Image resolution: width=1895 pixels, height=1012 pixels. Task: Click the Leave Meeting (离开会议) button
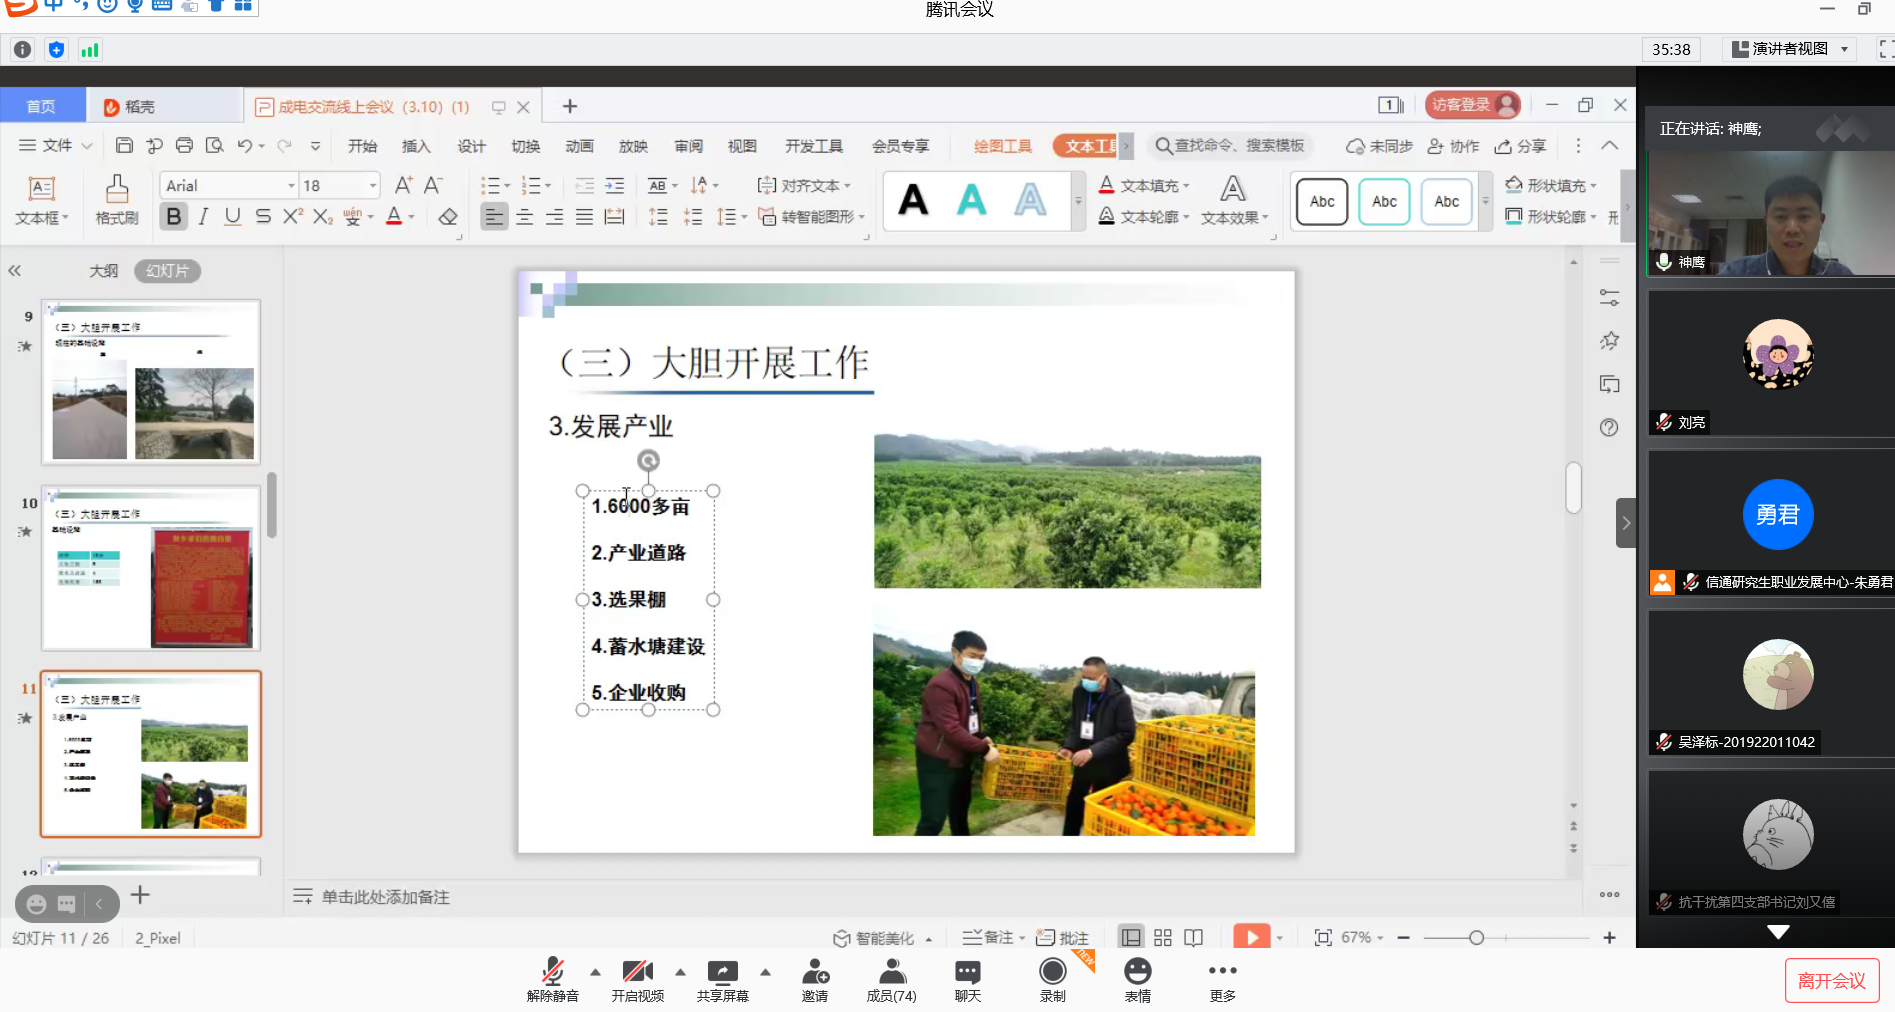coord(1831,980)
